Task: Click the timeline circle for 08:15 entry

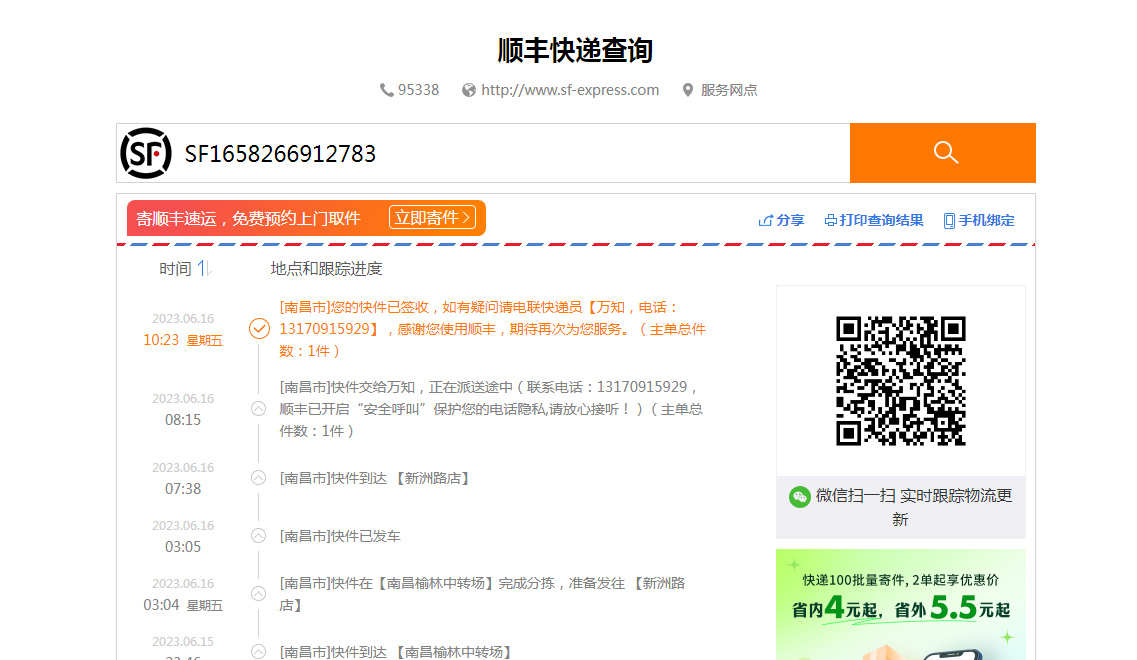Action: 258,408
